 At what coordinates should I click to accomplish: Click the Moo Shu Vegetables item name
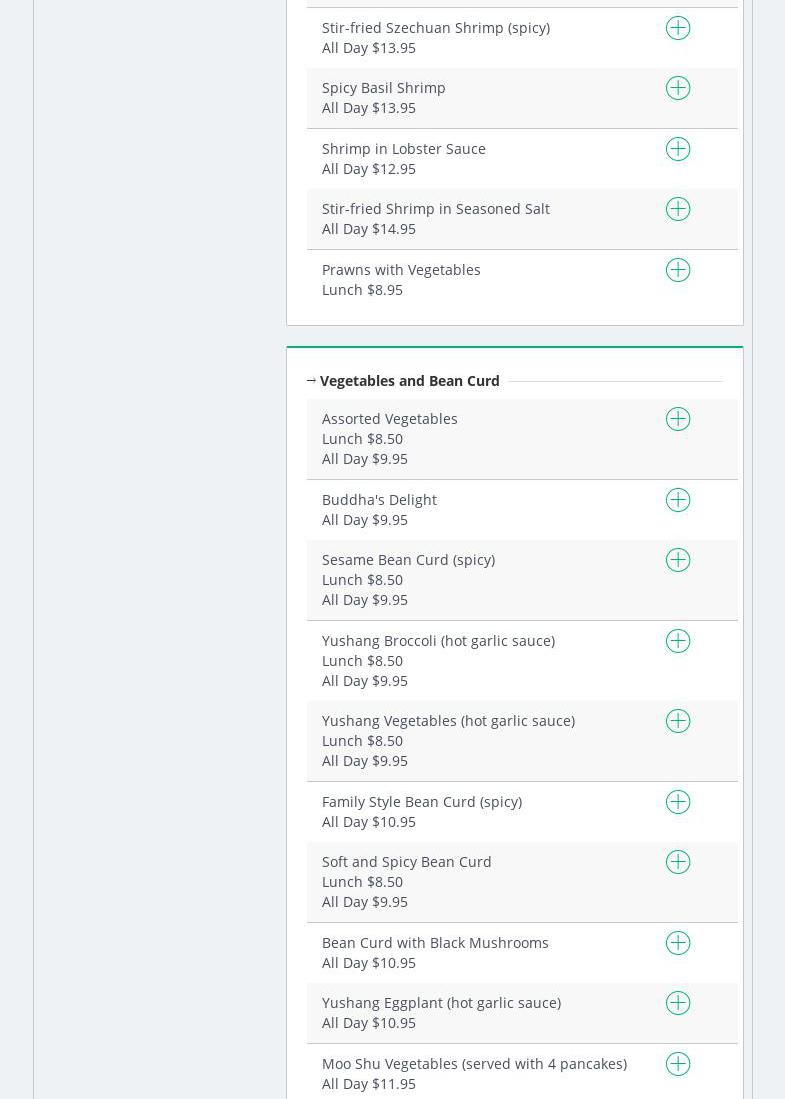coord(474,1064)
